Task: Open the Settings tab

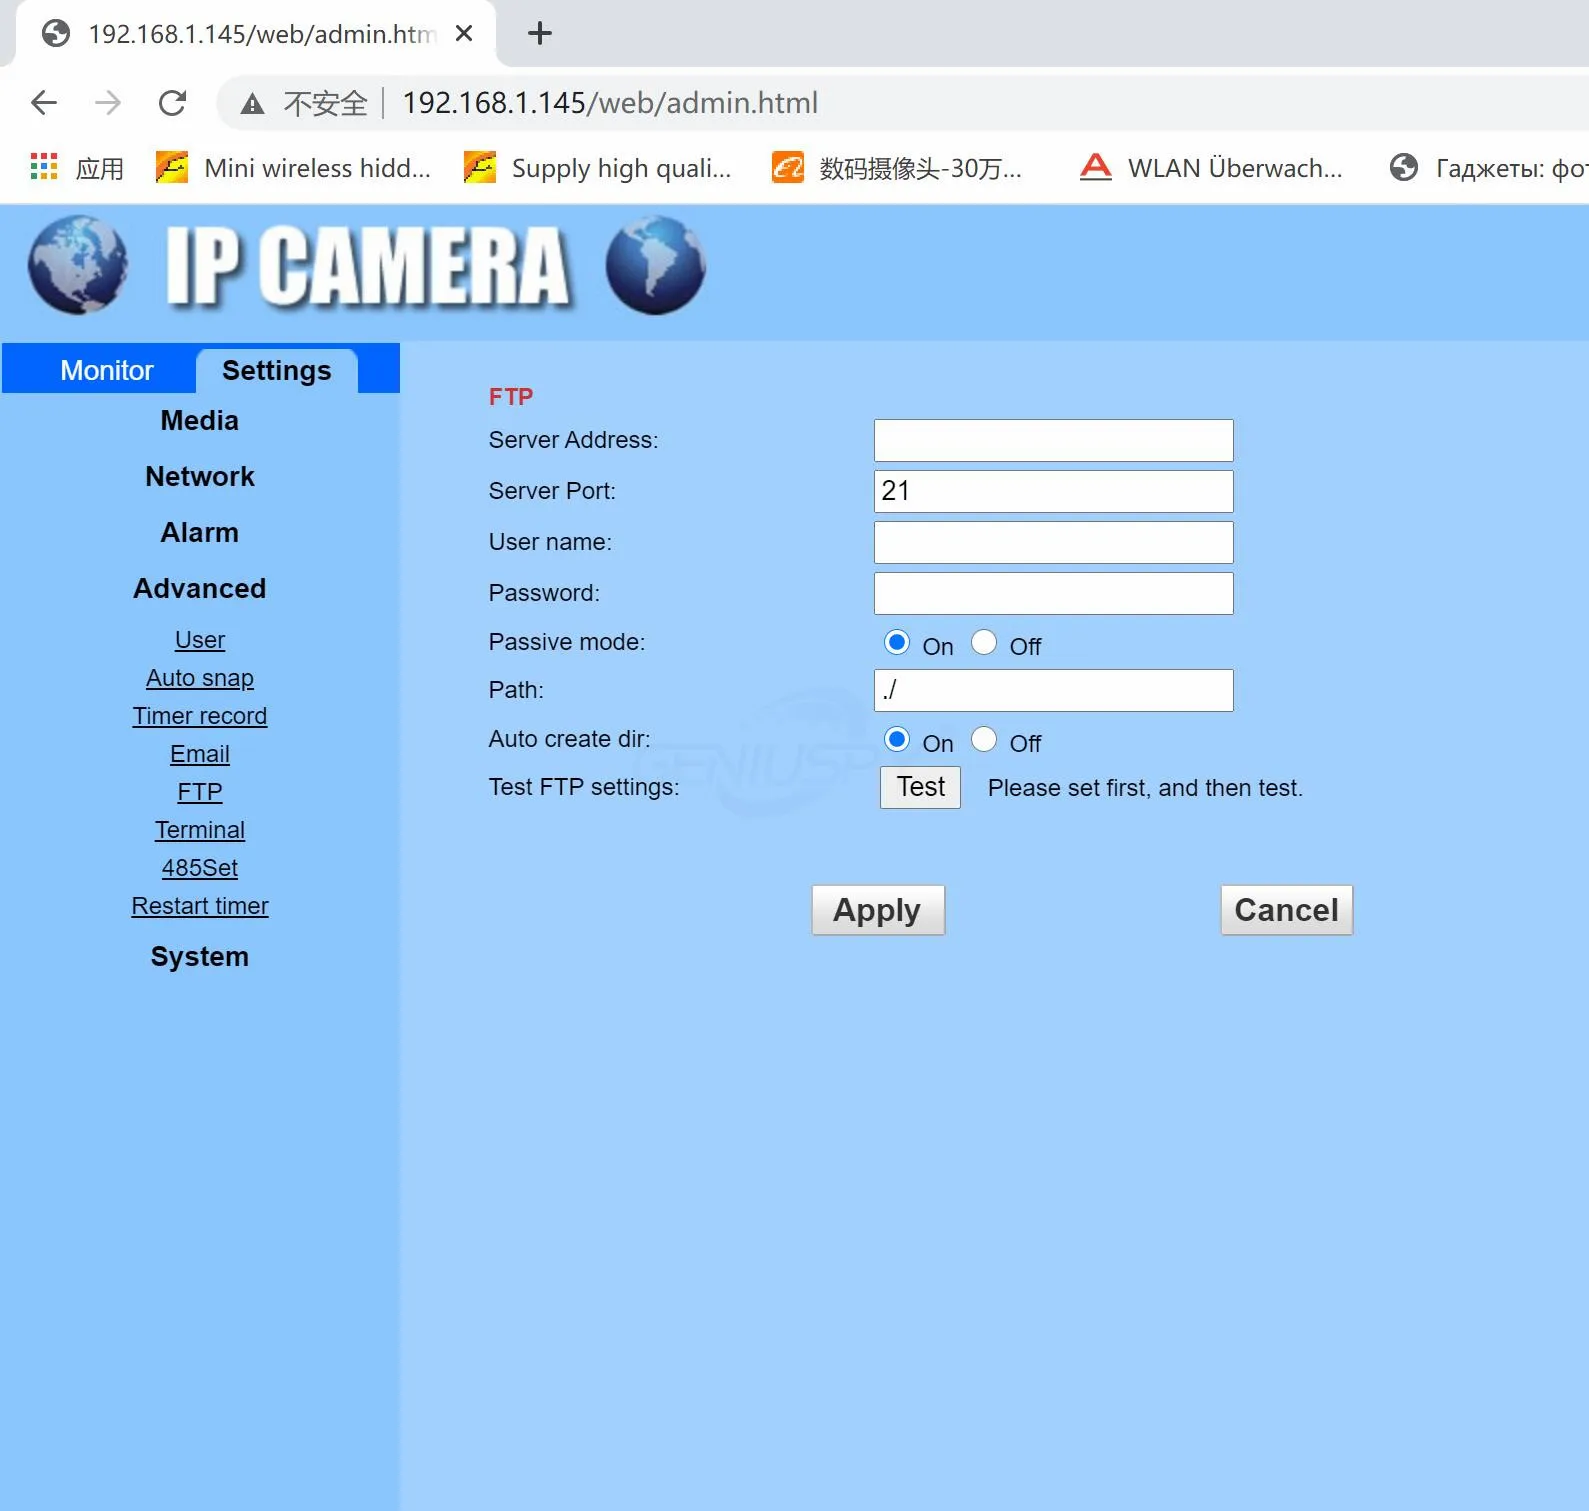Action: (276, 370)
